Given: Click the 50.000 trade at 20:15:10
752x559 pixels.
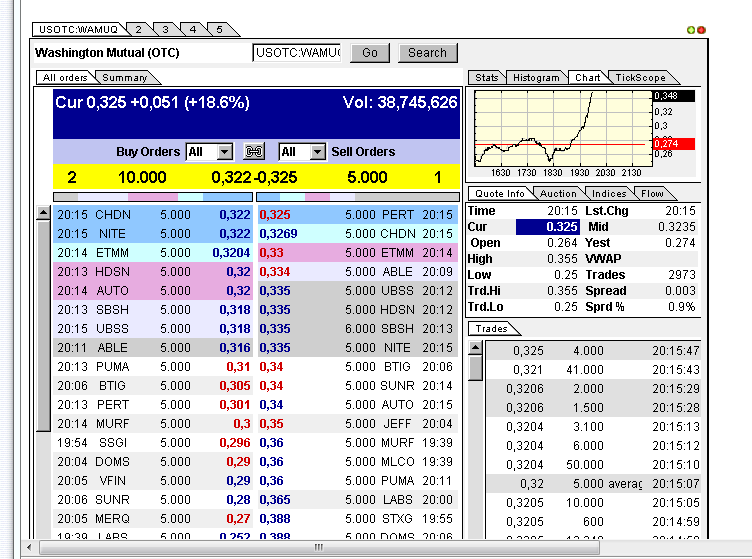Looking at the screenshot, I should (x=593, y=465).
